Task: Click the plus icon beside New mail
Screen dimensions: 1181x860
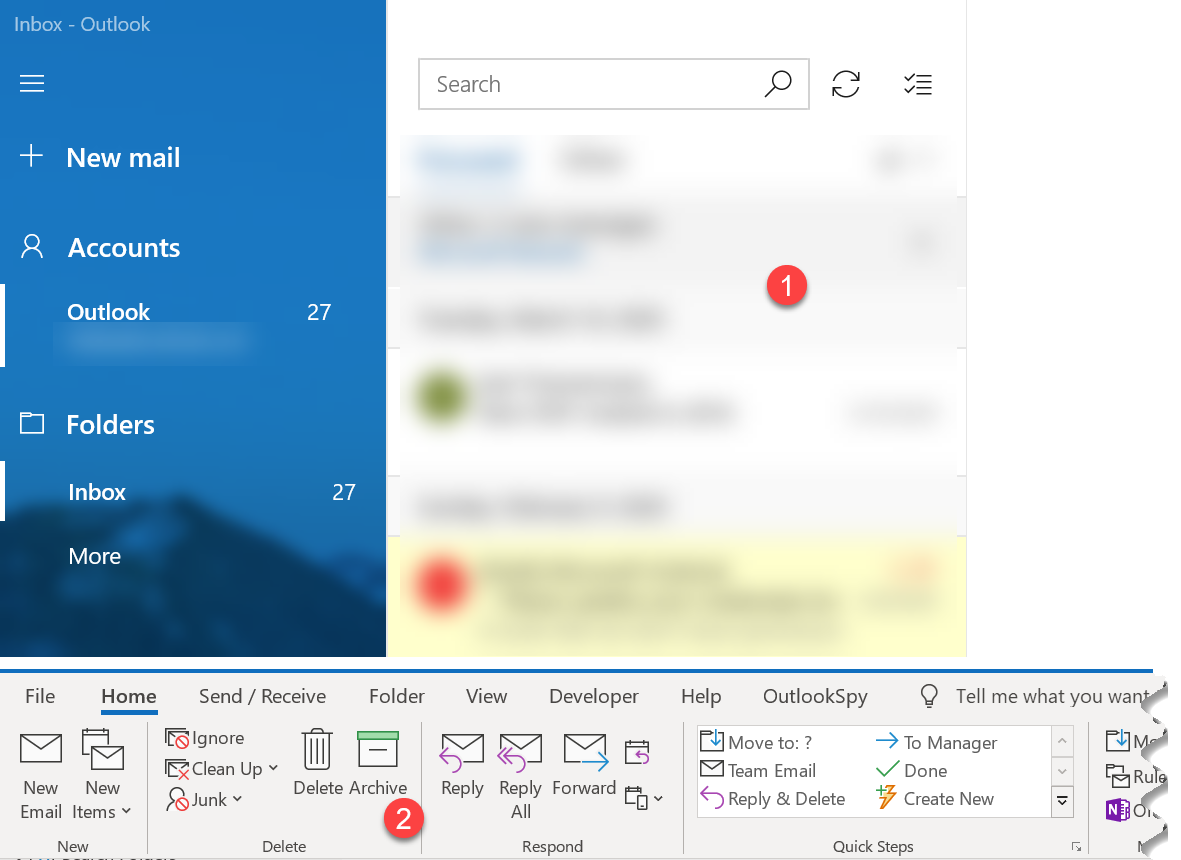Action: coord(31,156)
